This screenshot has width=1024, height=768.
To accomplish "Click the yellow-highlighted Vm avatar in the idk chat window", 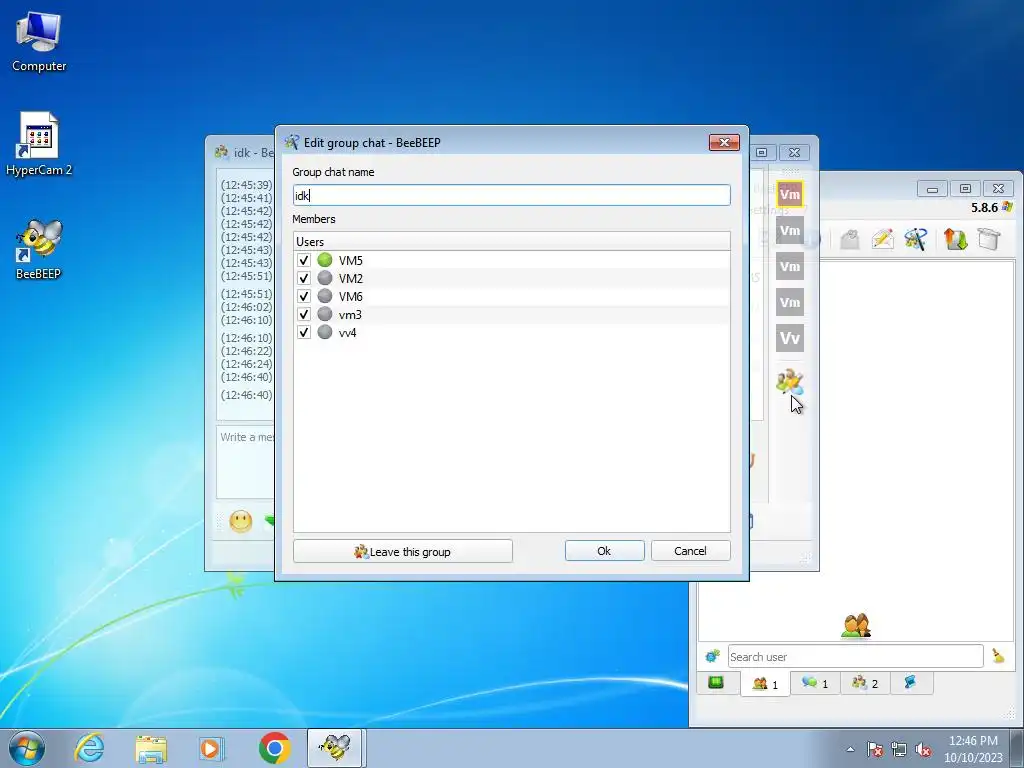I will tap(790, 194).
